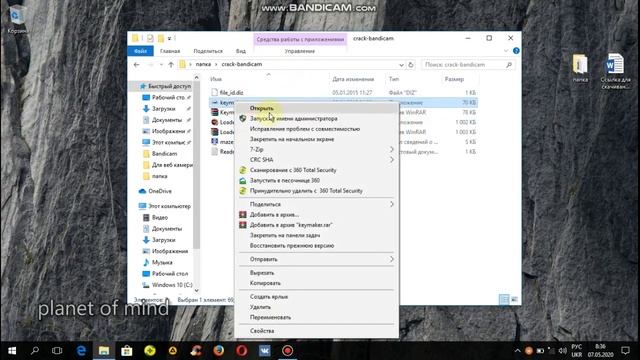
Task: Launch Microsoft Edge from taskbar
Action: tap(81, 351)
